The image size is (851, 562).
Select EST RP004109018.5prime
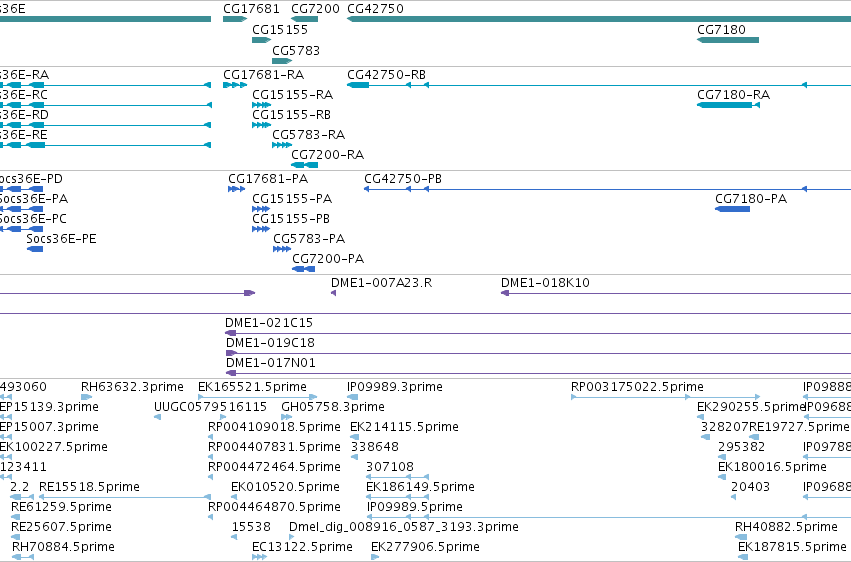211,437
